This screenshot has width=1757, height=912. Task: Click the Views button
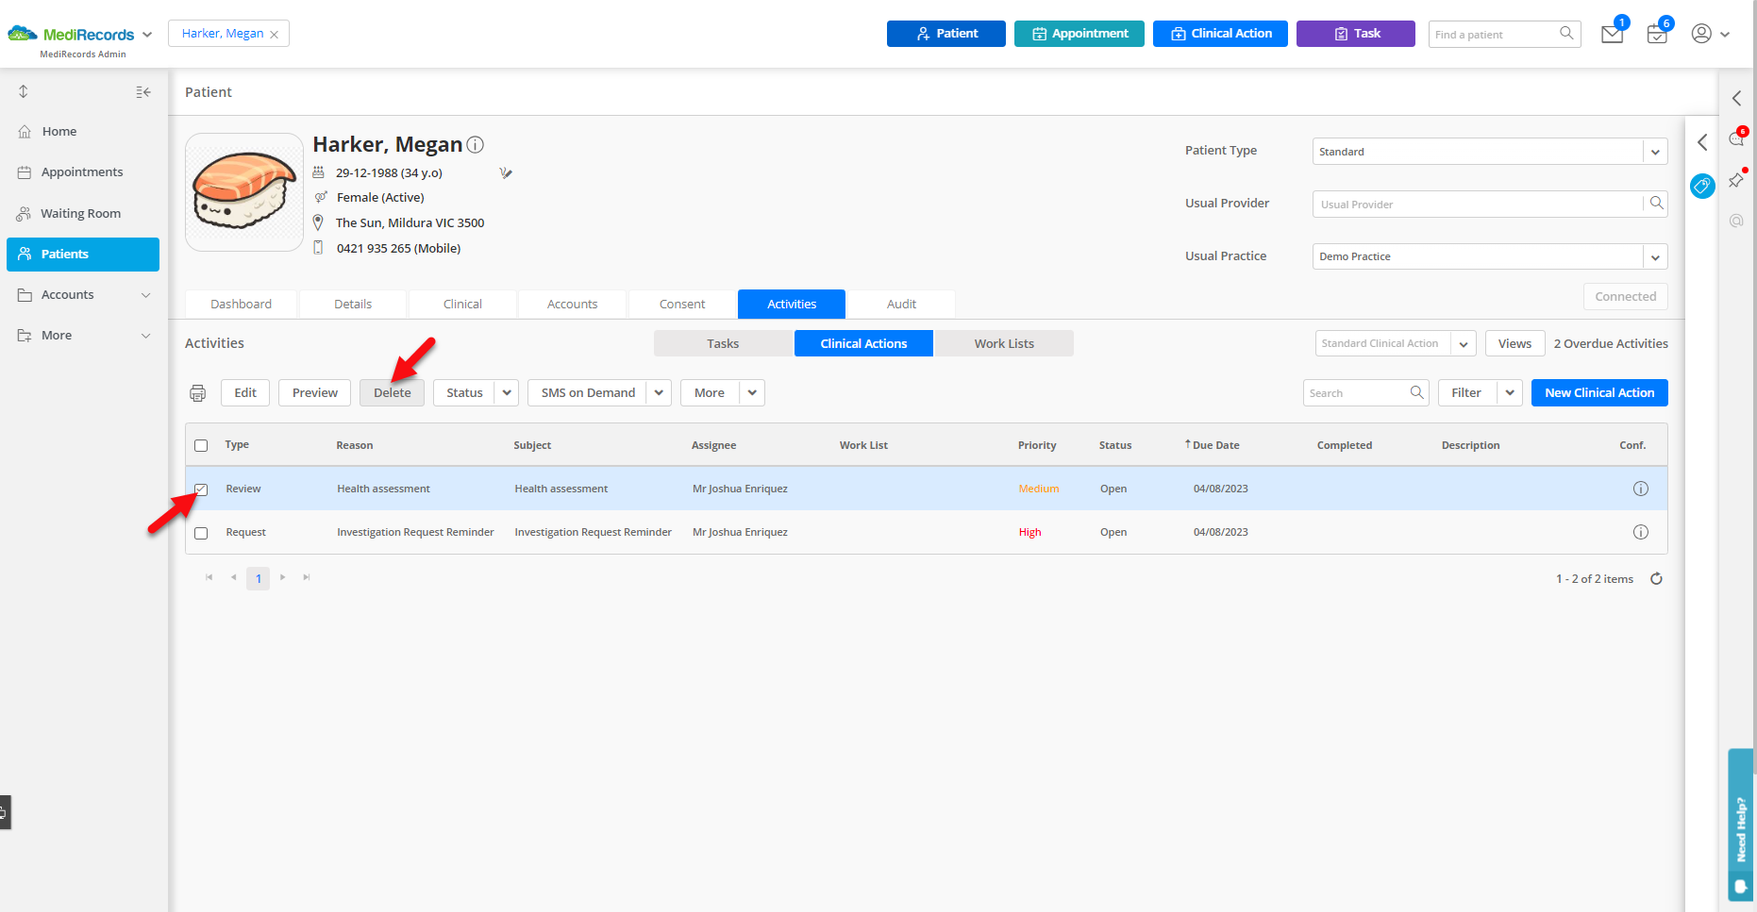[1514, 344]
